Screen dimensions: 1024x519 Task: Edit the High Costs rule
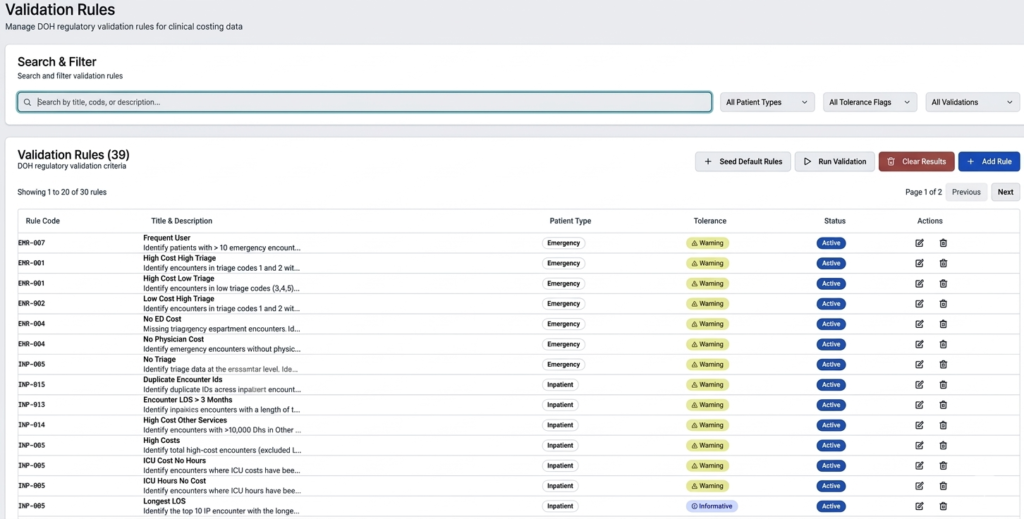(x=920, y=445)
